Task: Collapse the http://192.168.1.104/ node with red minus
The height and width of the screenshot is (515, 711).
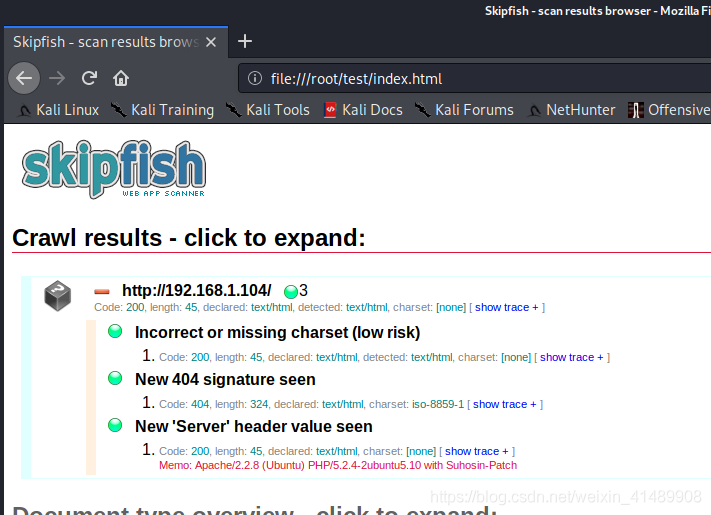Action: (x=102, y=292)
